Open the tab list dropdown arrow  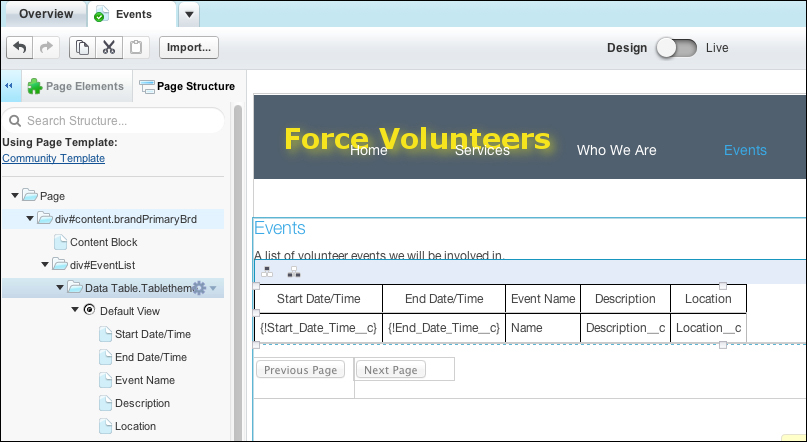click(191, 14)
